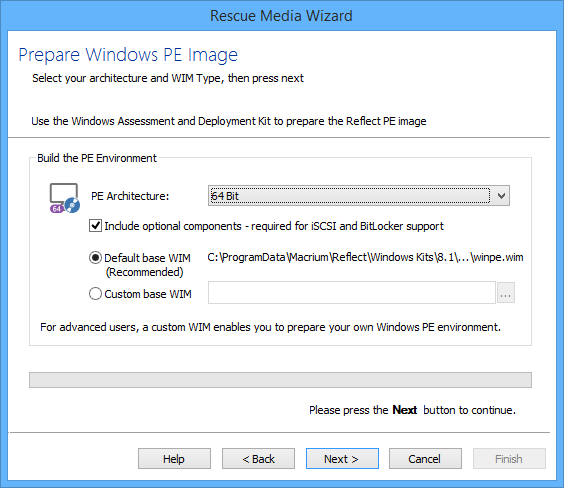Screen dimensions: 564x488
Task: Click the Custom base WIM path field
Action: [352, 293]
